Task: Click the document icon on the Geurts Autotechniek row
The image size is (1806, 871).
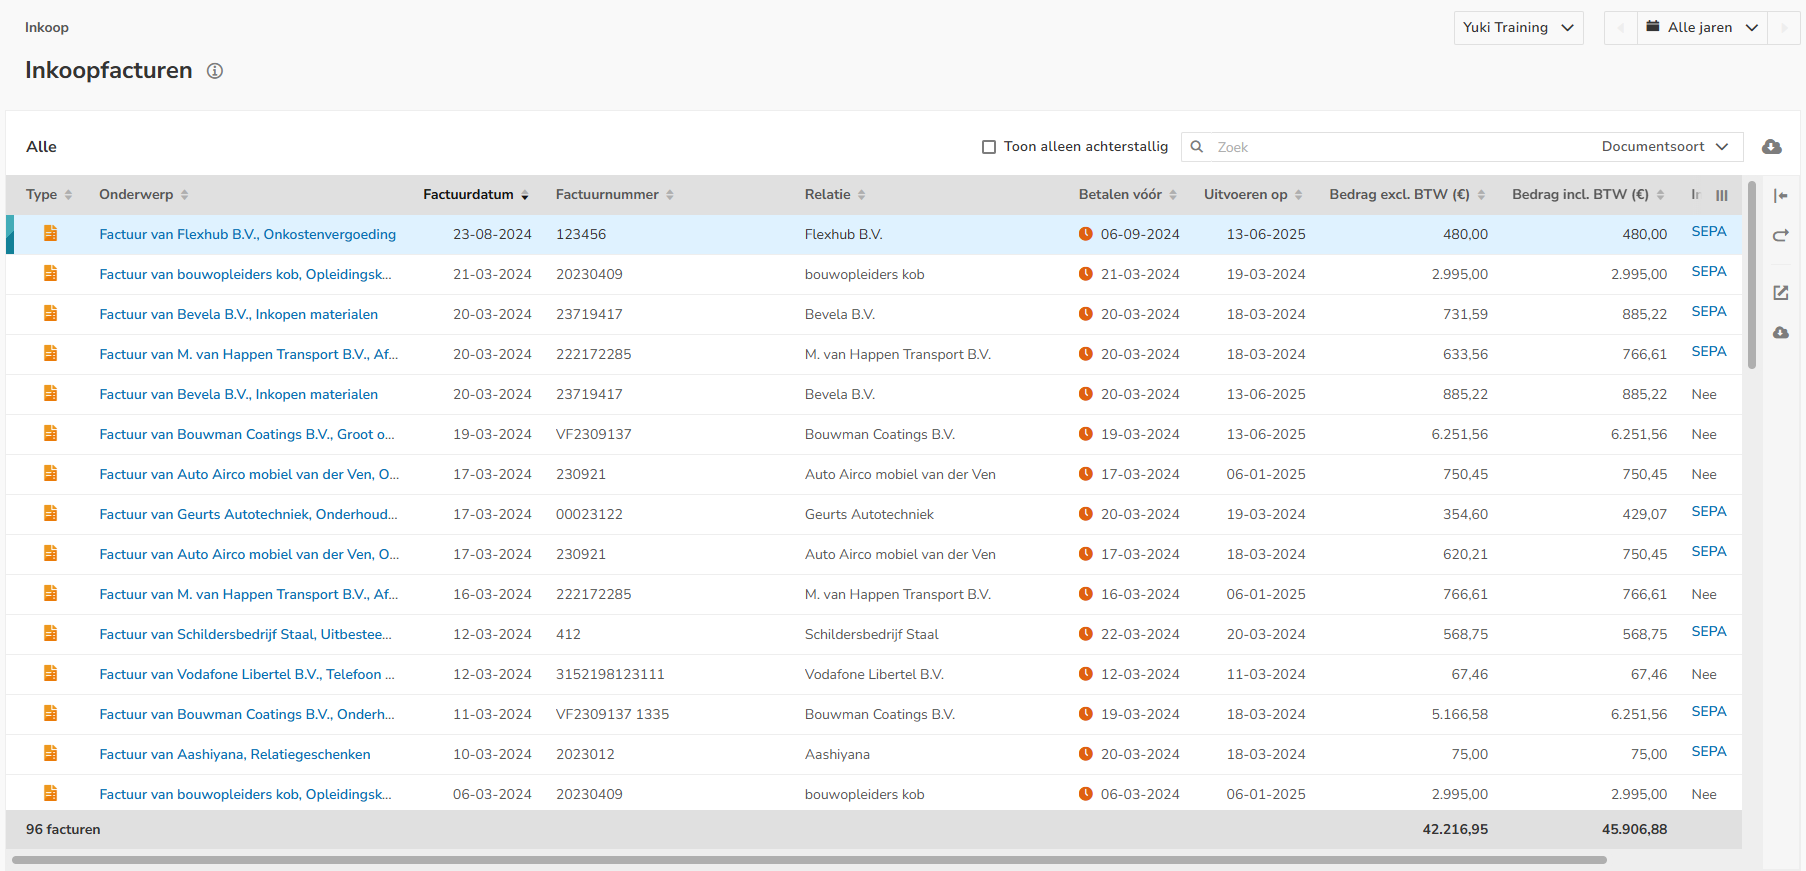Action: [x=50, y=514]
